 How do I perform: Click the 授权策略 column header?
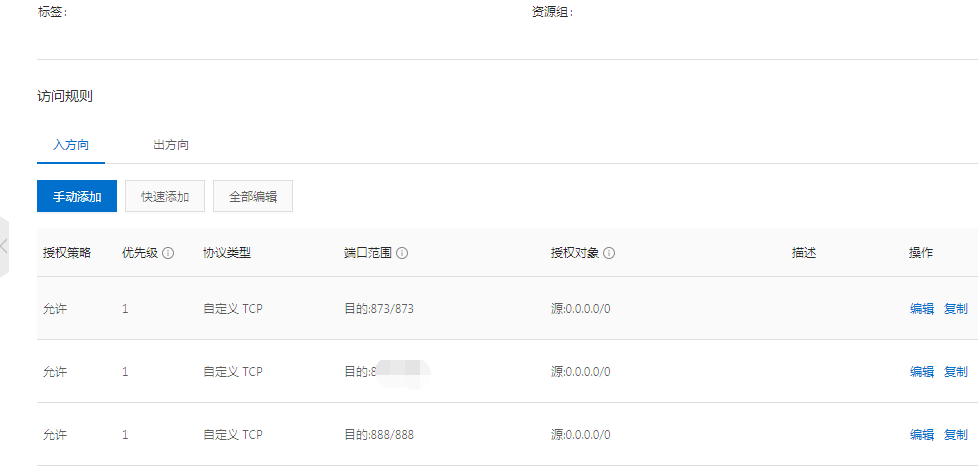(x=67, y=253)
